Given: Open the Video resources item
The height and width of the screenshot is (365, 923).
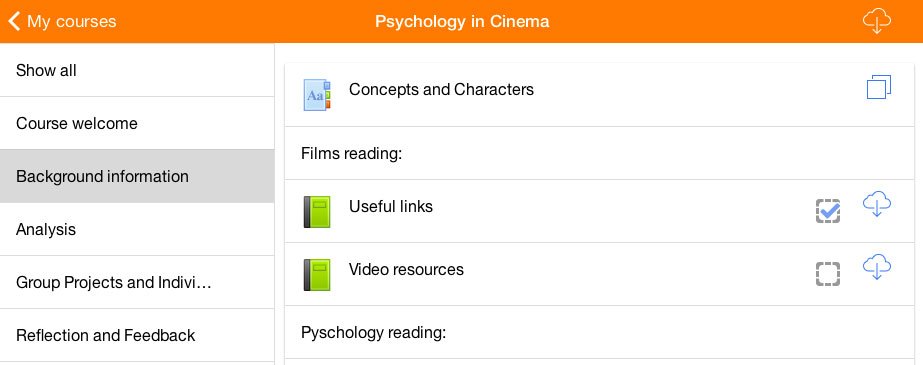Looking at the screenshot, I should tap(406, 270).
